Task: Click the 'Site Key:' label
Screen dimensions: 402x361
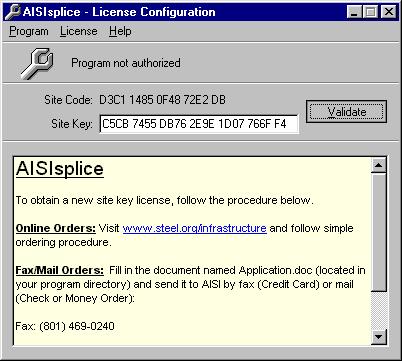Action: 72,124
